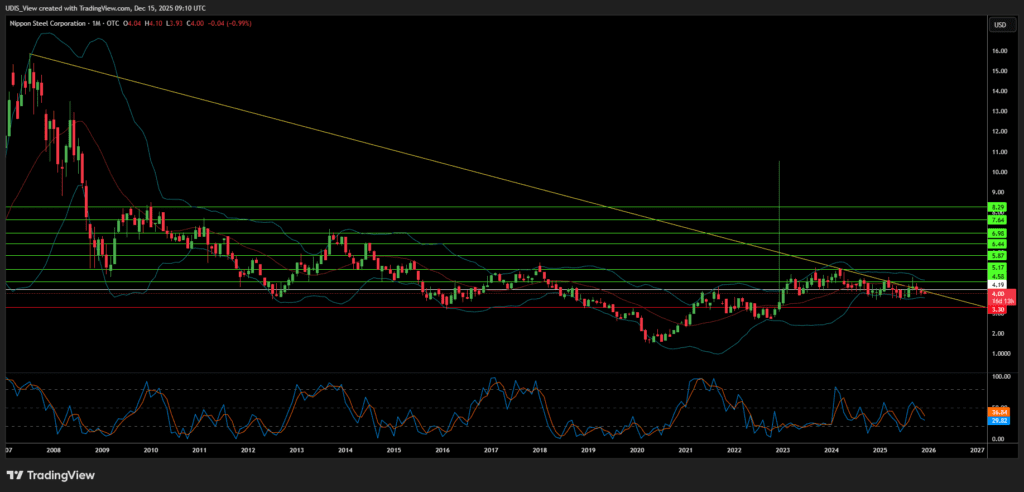Click the white 4.19 price label
Viewport: 1024px width, 492px height.
(x=997, y=285)
